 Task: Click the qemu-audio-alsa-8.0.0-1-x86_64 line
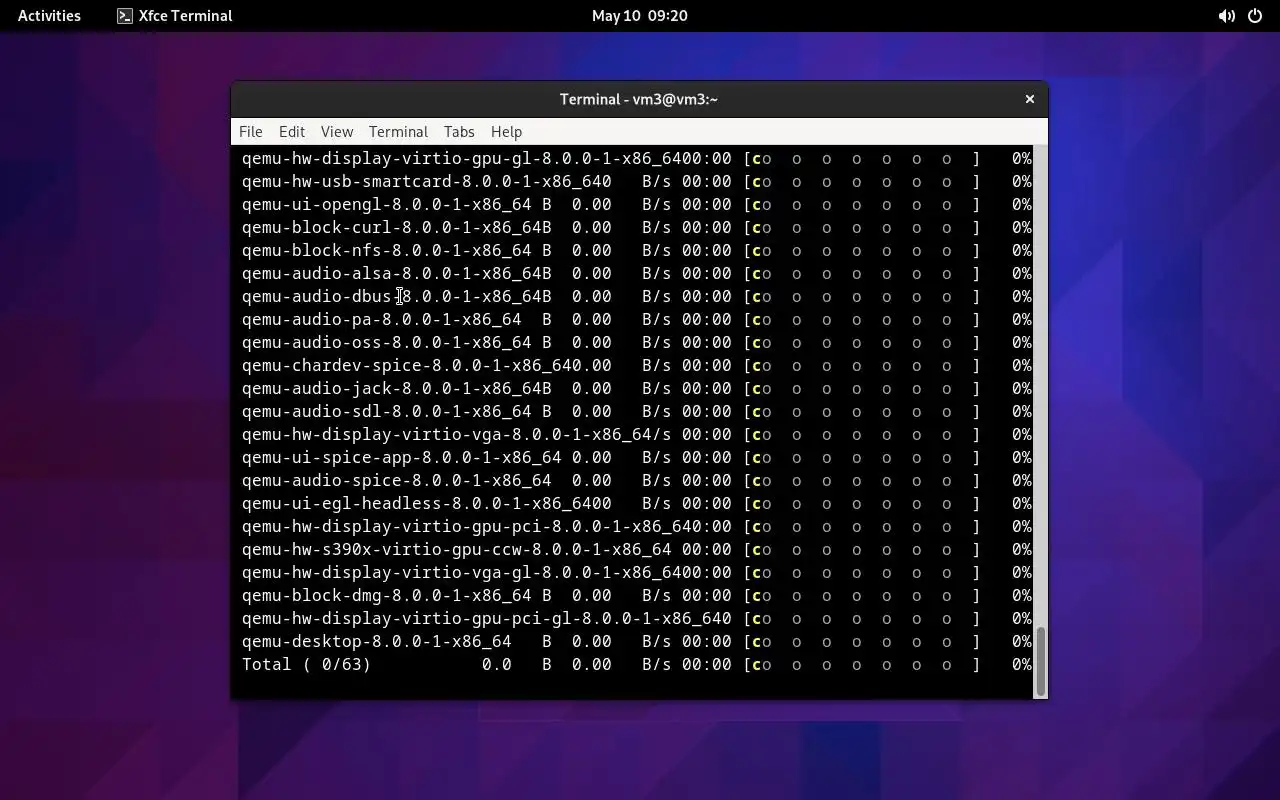(x=636, y=274)
